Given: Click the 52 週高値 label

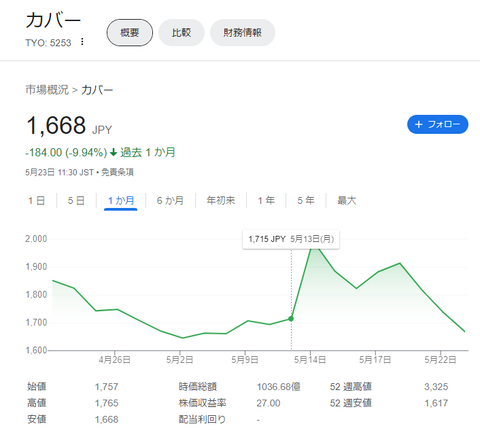Looking at the screenshot, I should pos(351,387).
